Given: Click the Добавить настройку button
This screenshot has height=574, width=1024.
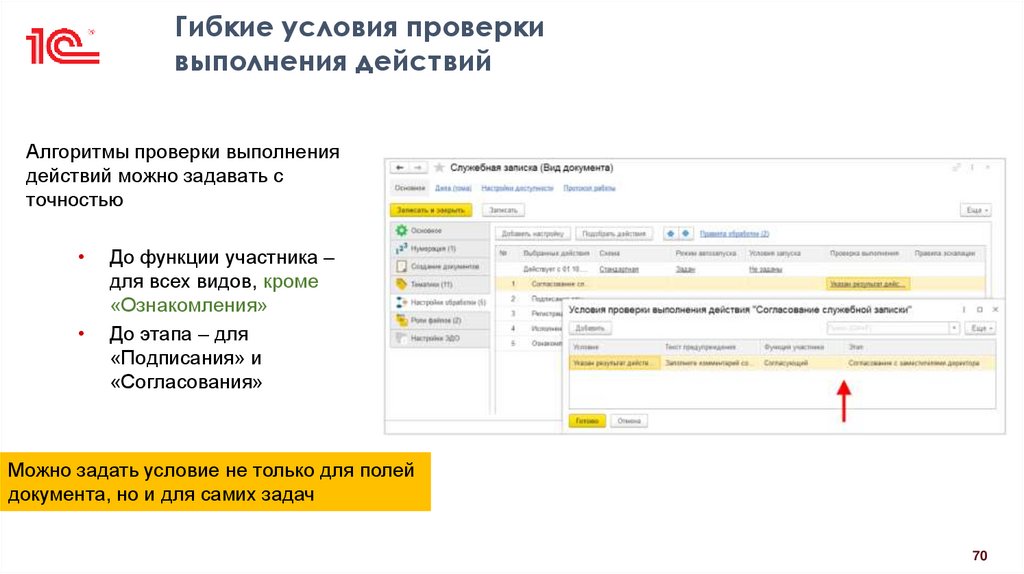Looking at the screenshot, I should [533, 233].
